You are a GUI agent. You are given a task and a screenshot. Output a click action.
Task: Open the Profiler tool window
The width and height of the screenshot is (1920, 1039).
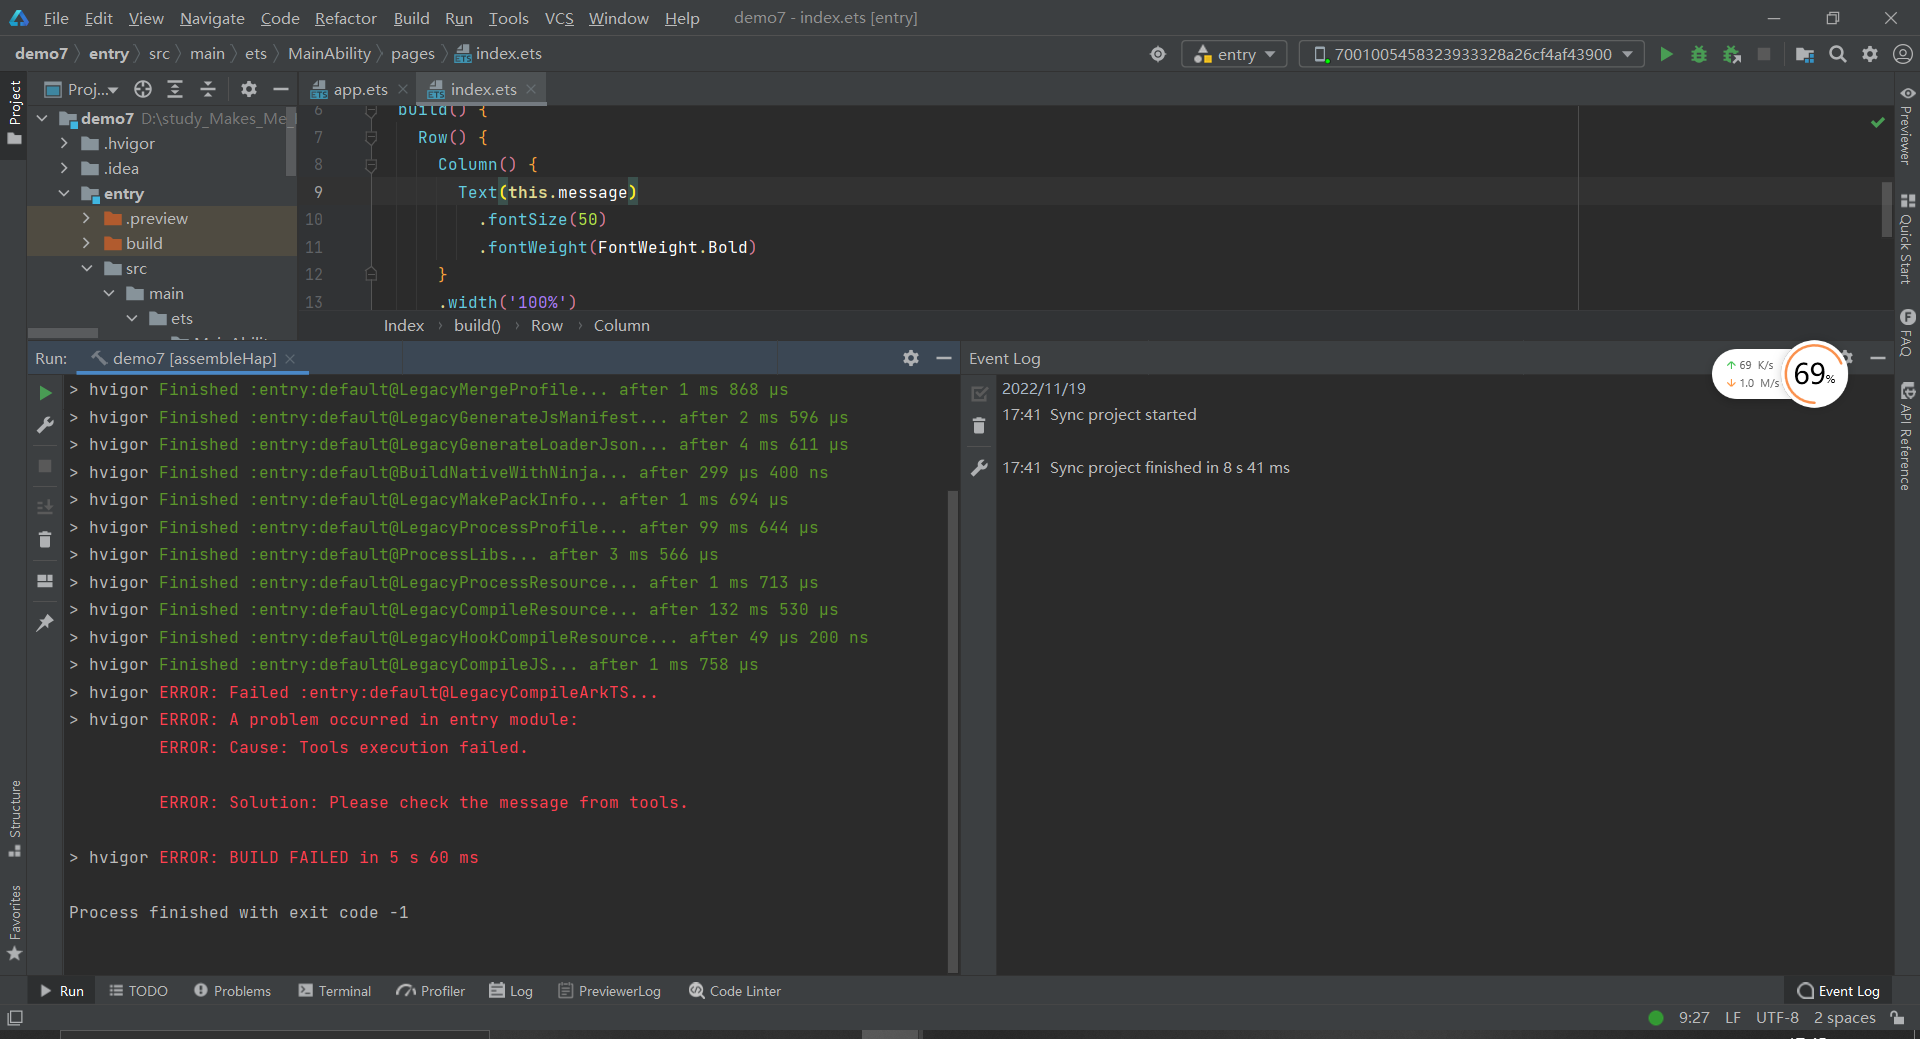pos(431,991)
